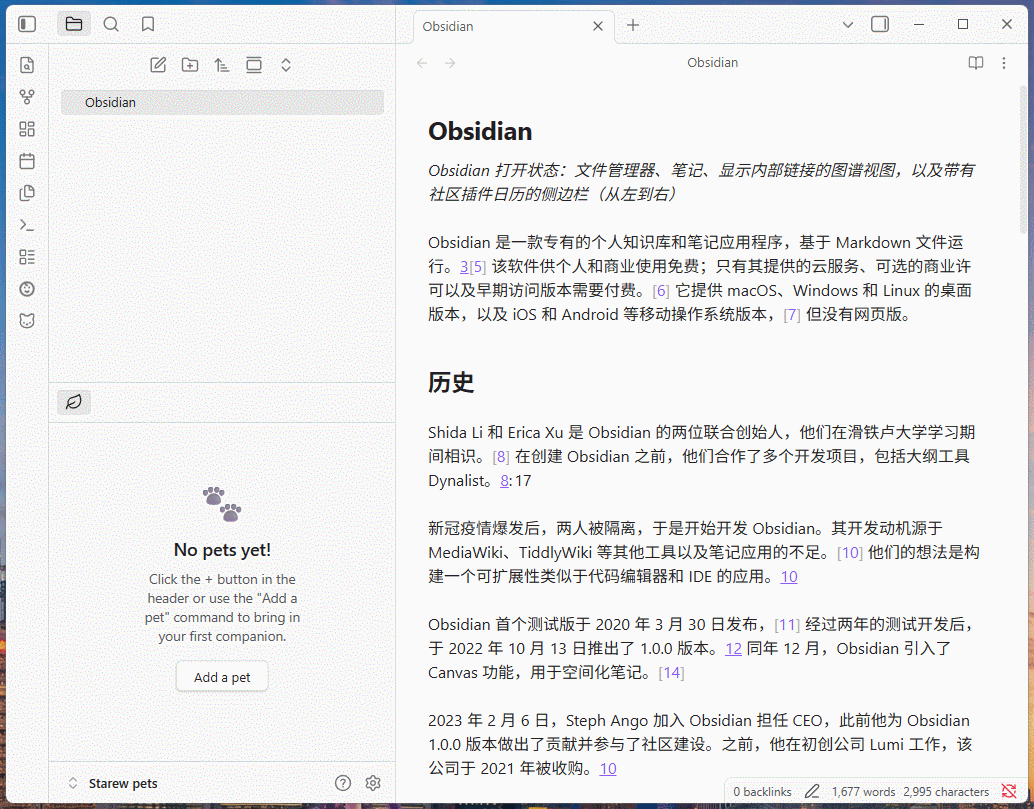
Task: Show 0 backlinks in status bar
Action: [x=762, y=792]
